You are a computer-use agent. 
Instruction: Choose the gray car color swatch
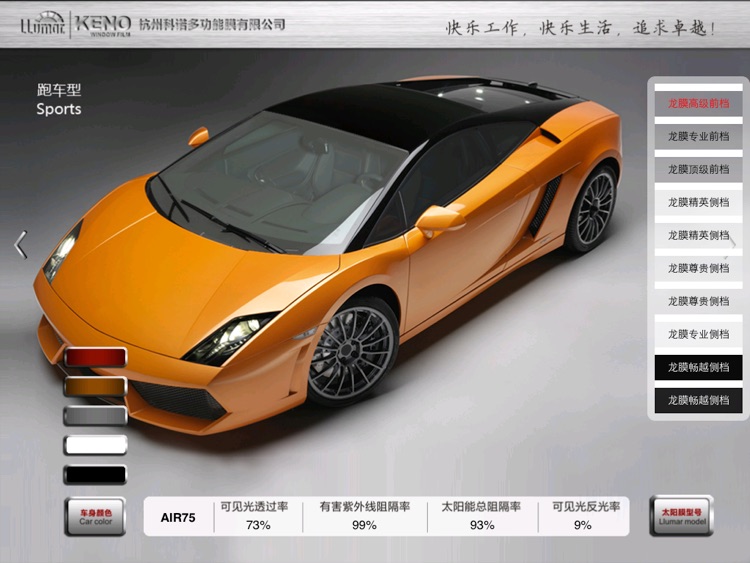pyautogui.click(x=95, y=416)
